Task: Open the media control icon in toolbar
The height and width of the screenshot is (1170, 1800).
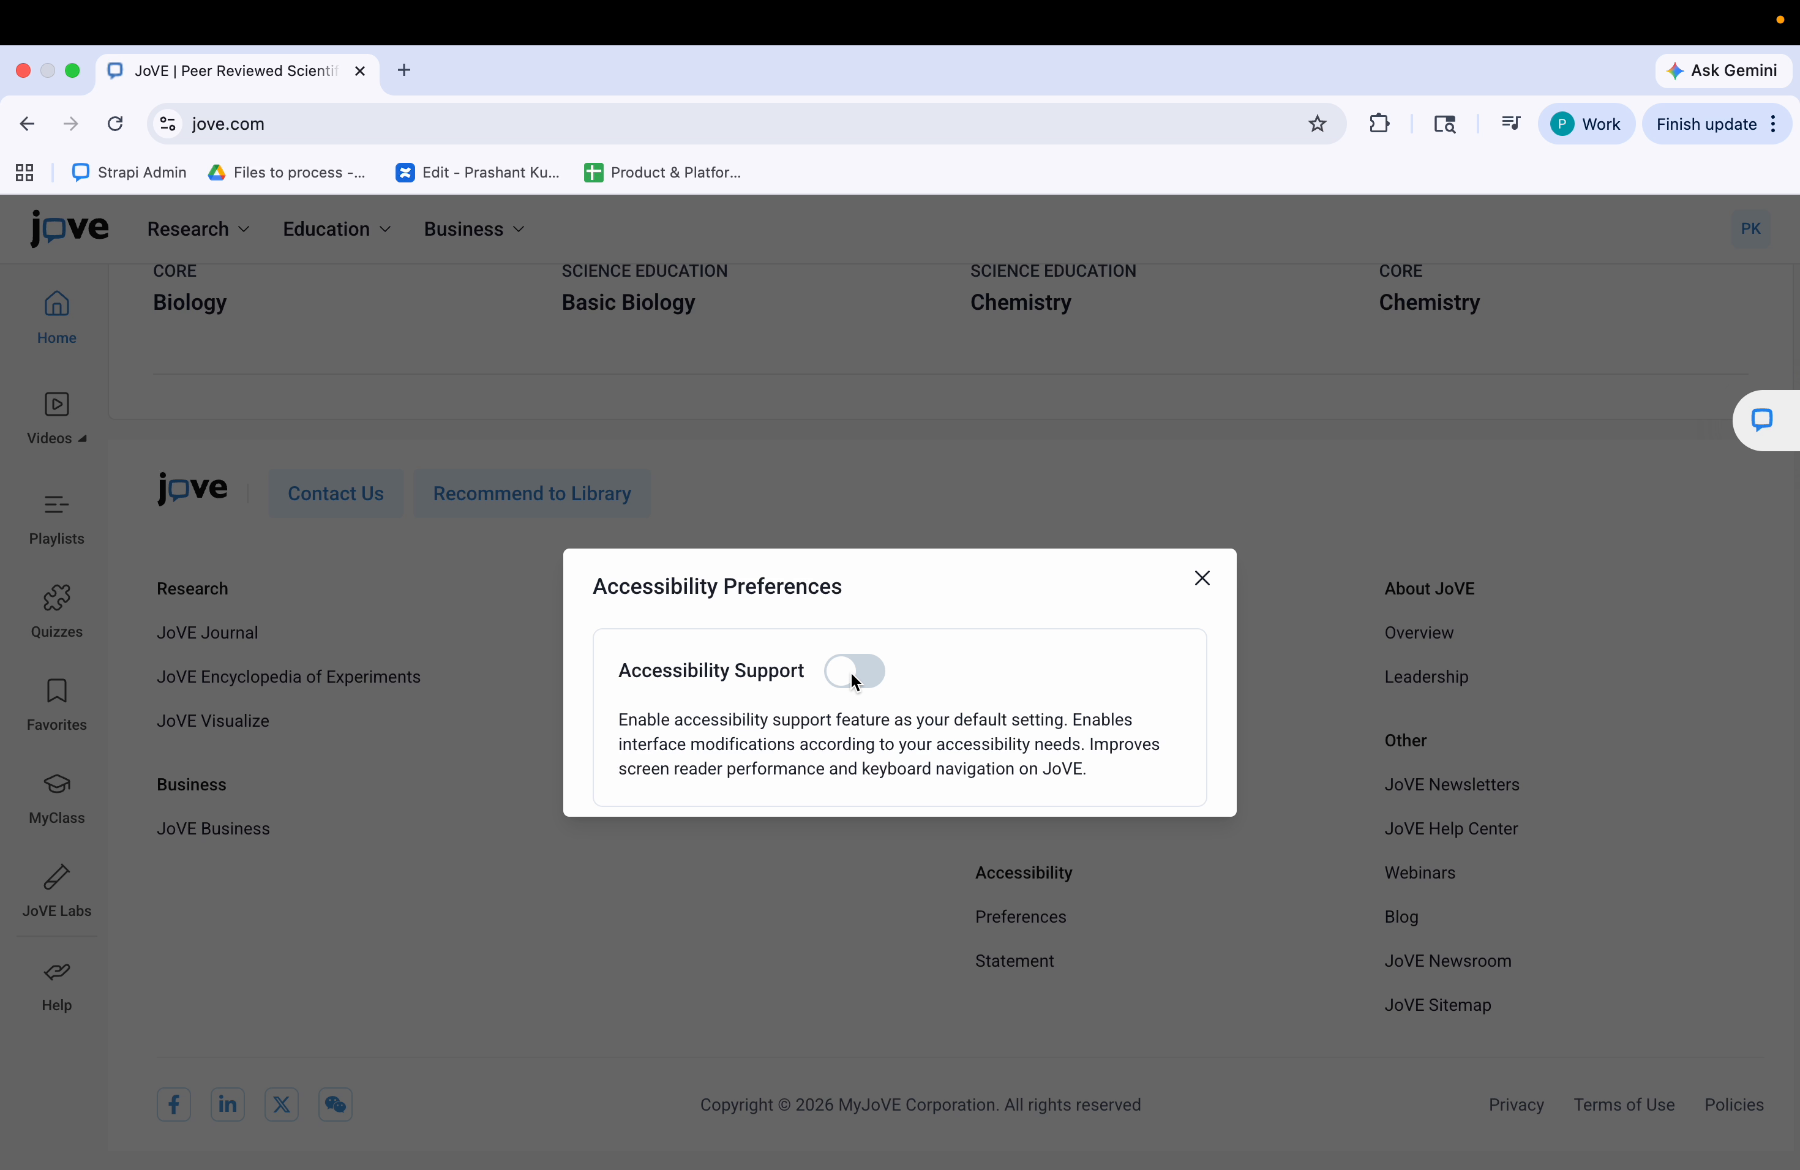Action: point(1511,124)
